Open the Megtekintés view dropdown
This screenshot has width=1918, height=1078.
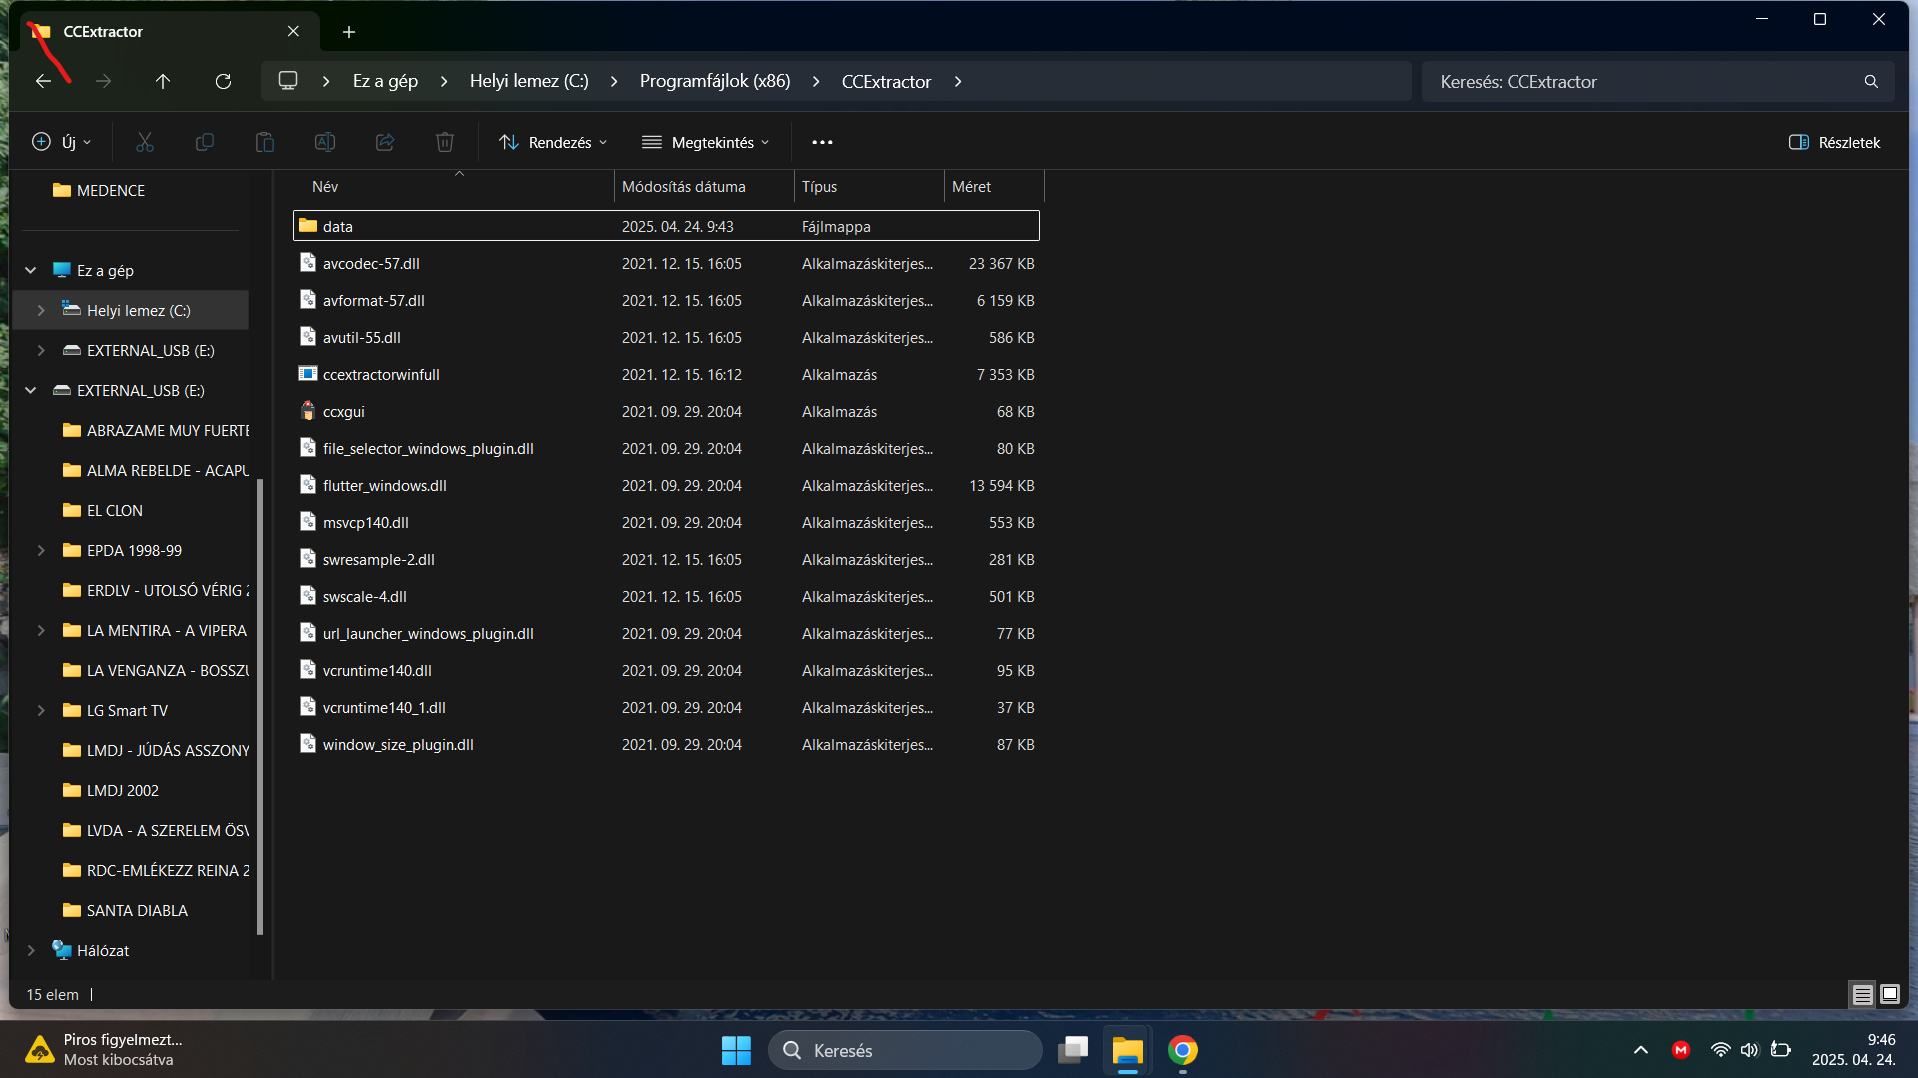[705, 142]
